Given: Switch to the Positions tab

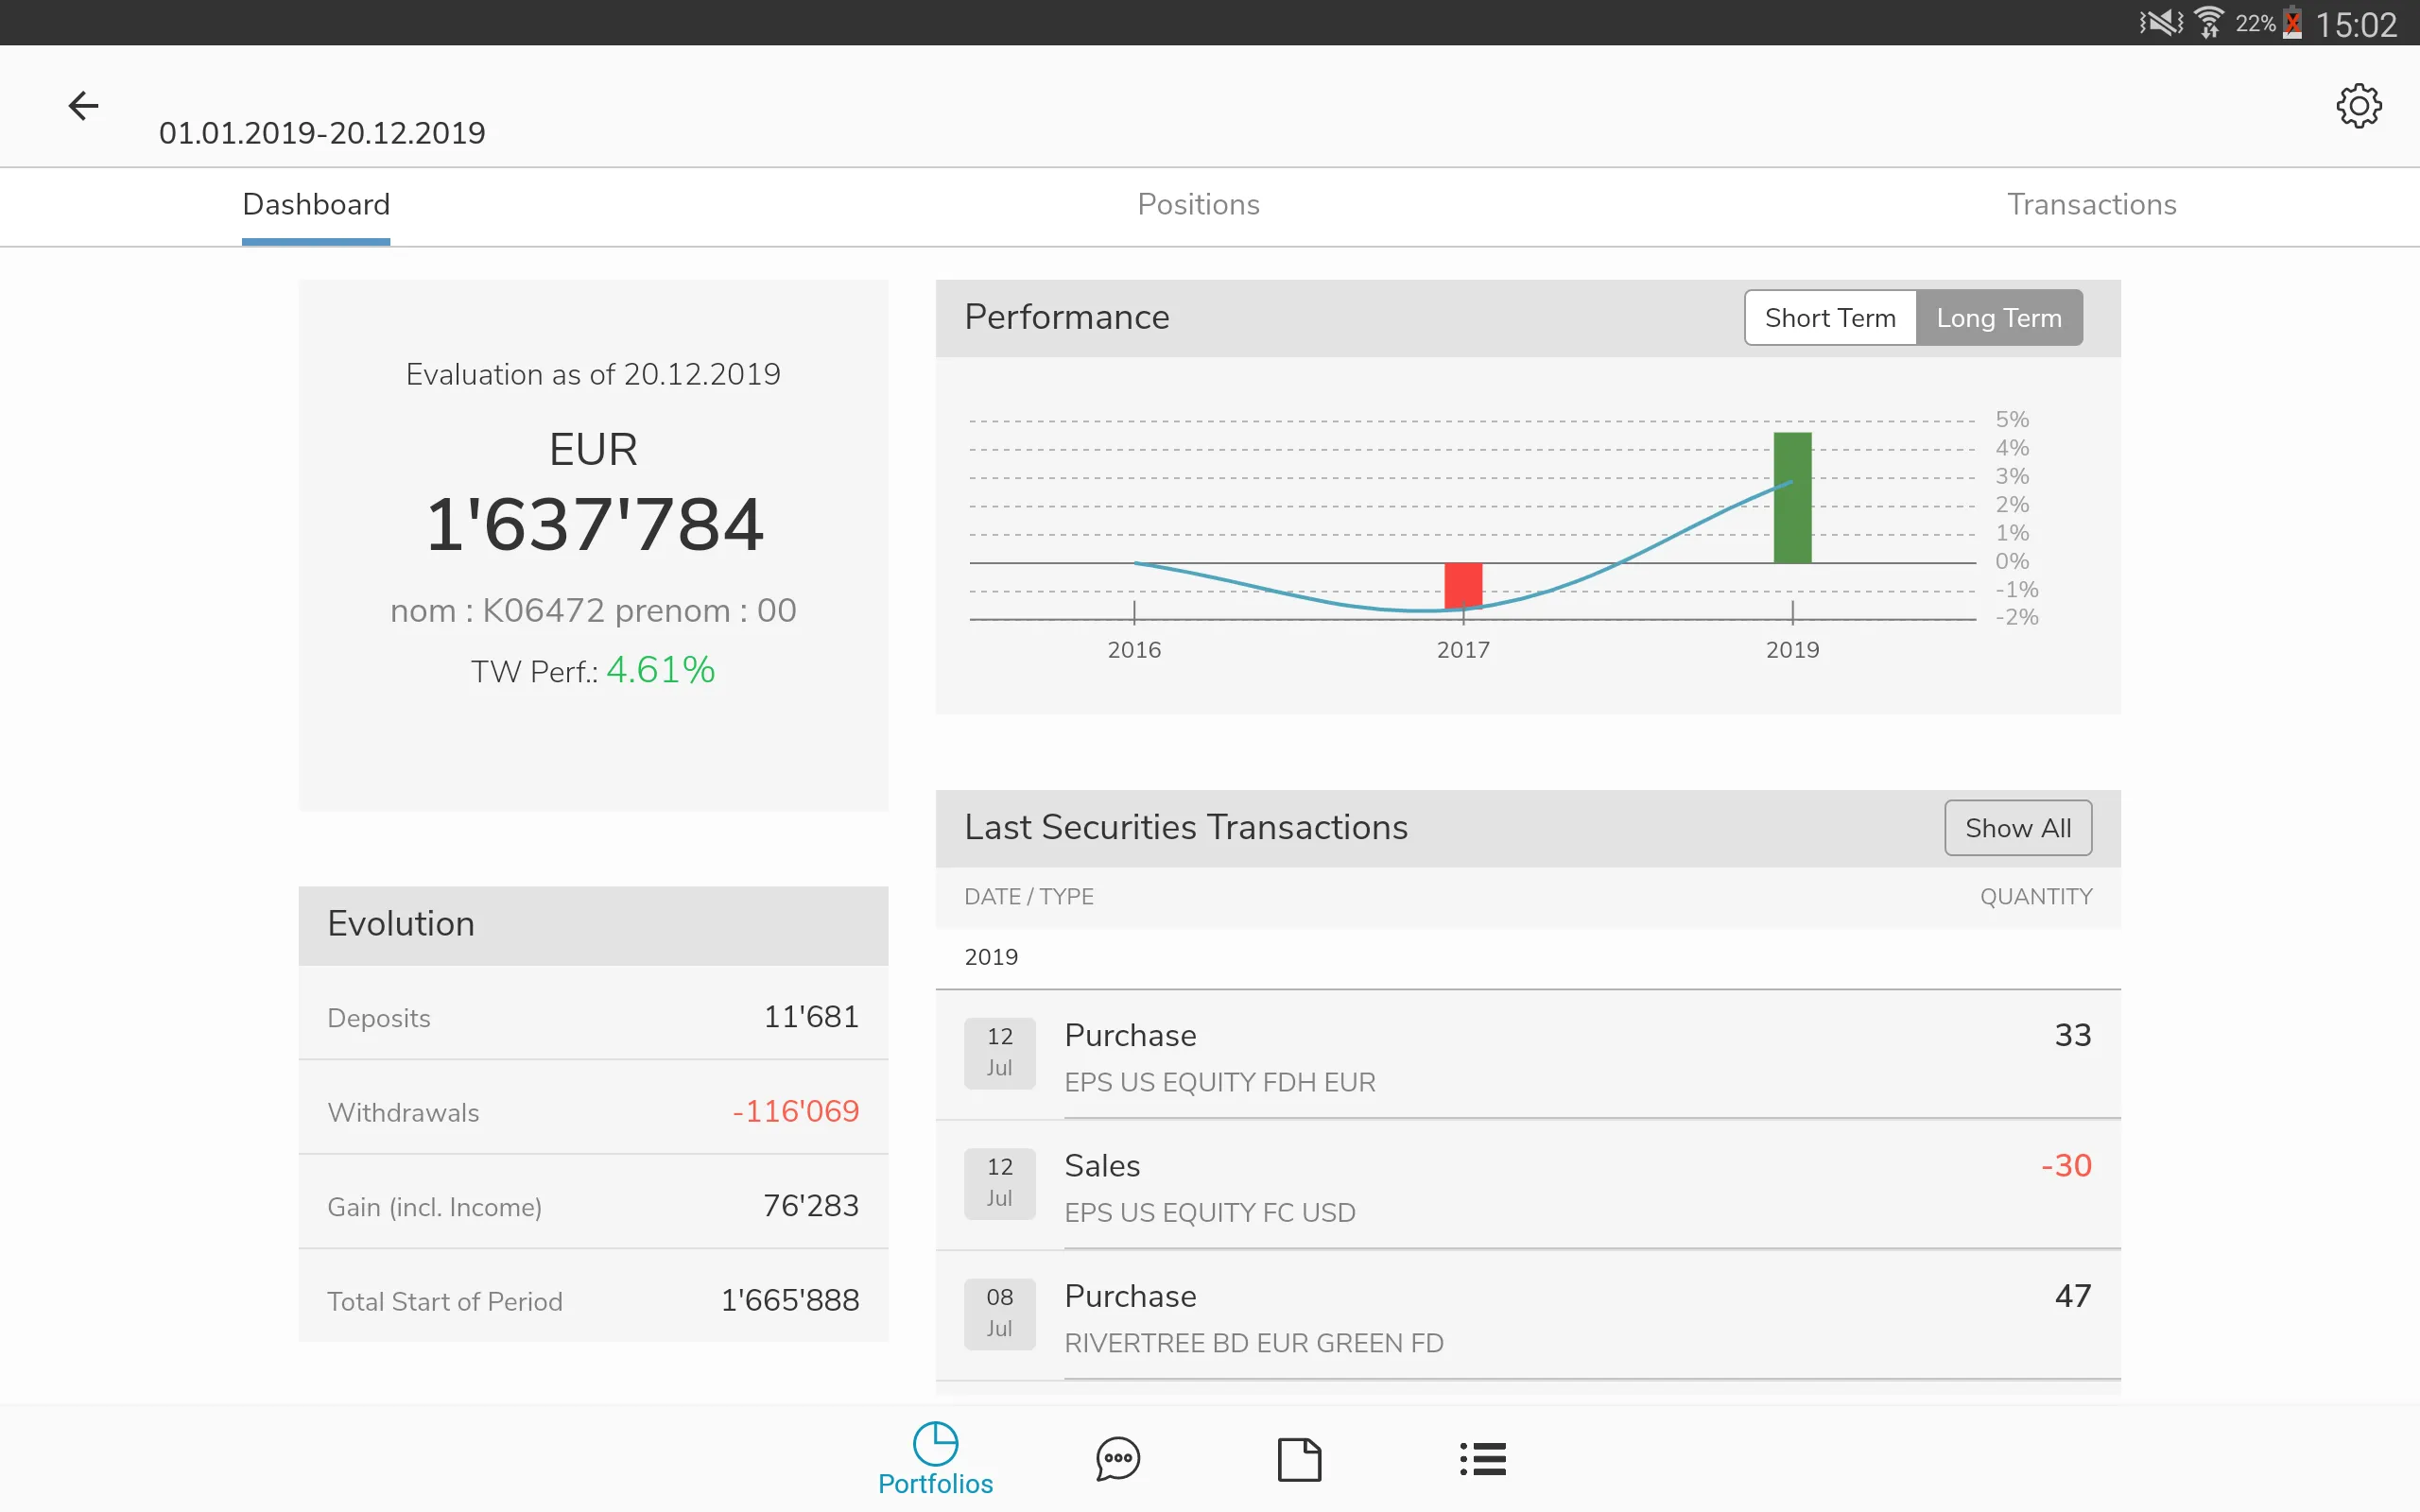Looking at the screenshot, I should point(1201,204).
